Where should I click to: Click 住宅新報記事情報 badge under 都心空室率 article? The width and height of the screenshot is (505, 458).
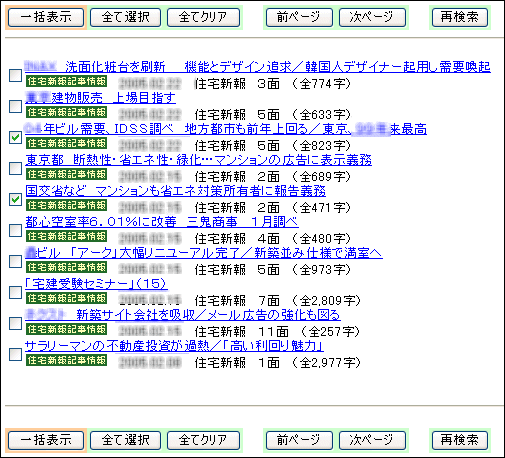(x=66, y=236)
